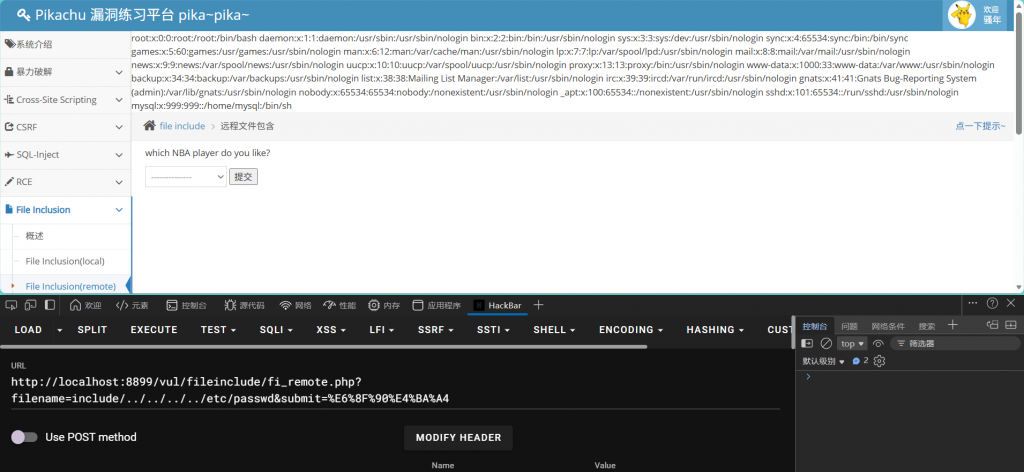1024x472 pixels.
Task: Expand 暴力破解 sidebar menu
Action: (x=65, y=72)
